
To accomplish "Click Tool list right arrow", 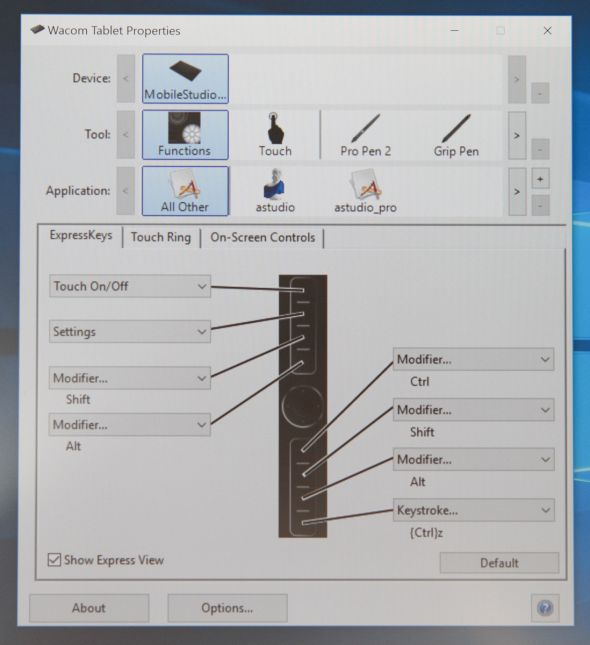I will point(517,135).
